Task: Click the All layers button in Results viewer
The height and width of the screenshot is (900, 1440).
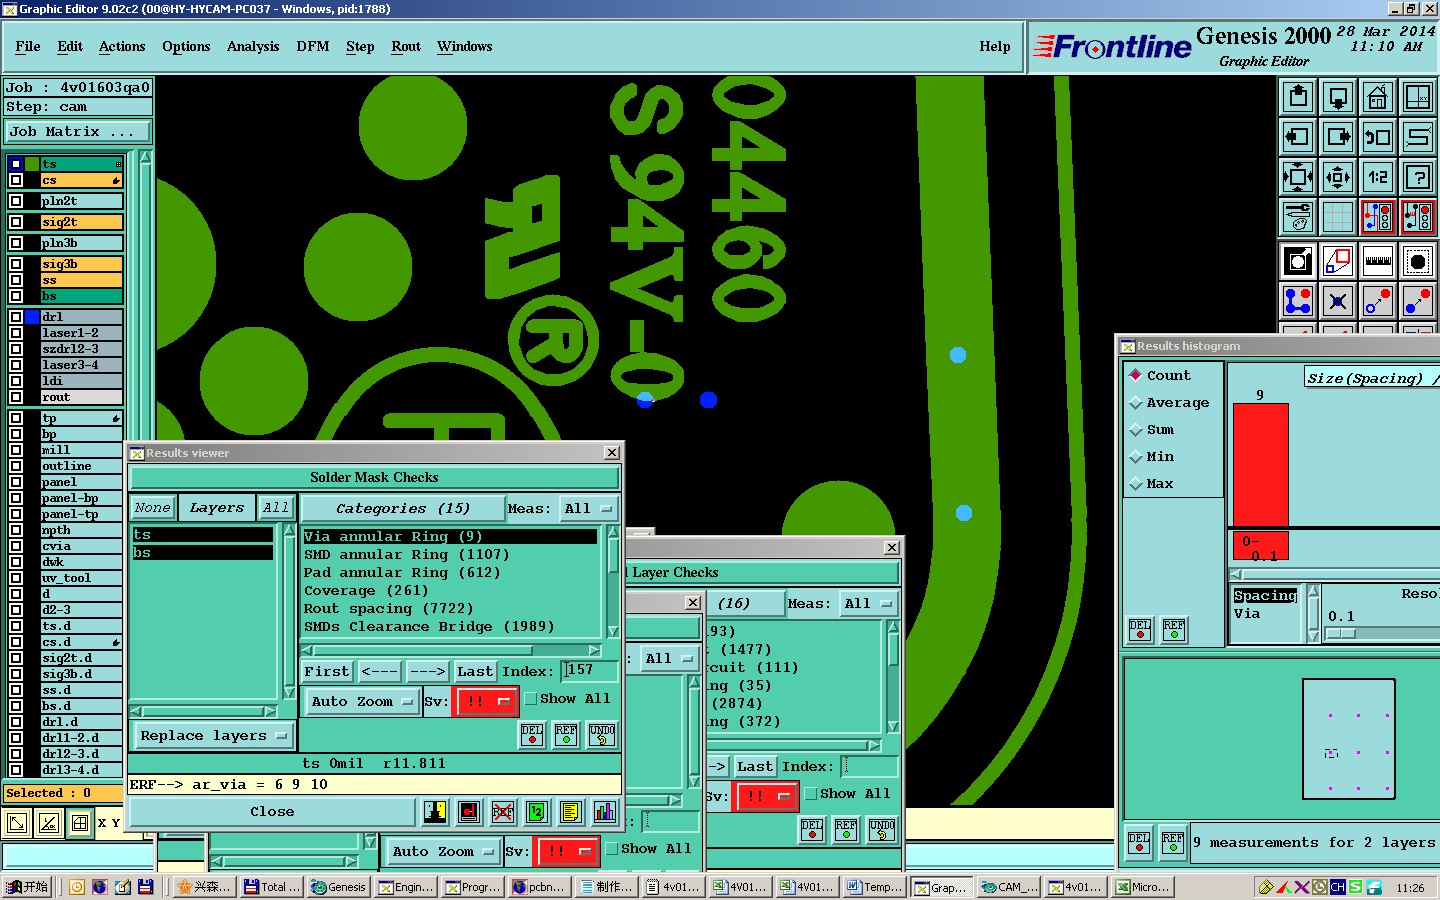Action: [x=276, y=508]
